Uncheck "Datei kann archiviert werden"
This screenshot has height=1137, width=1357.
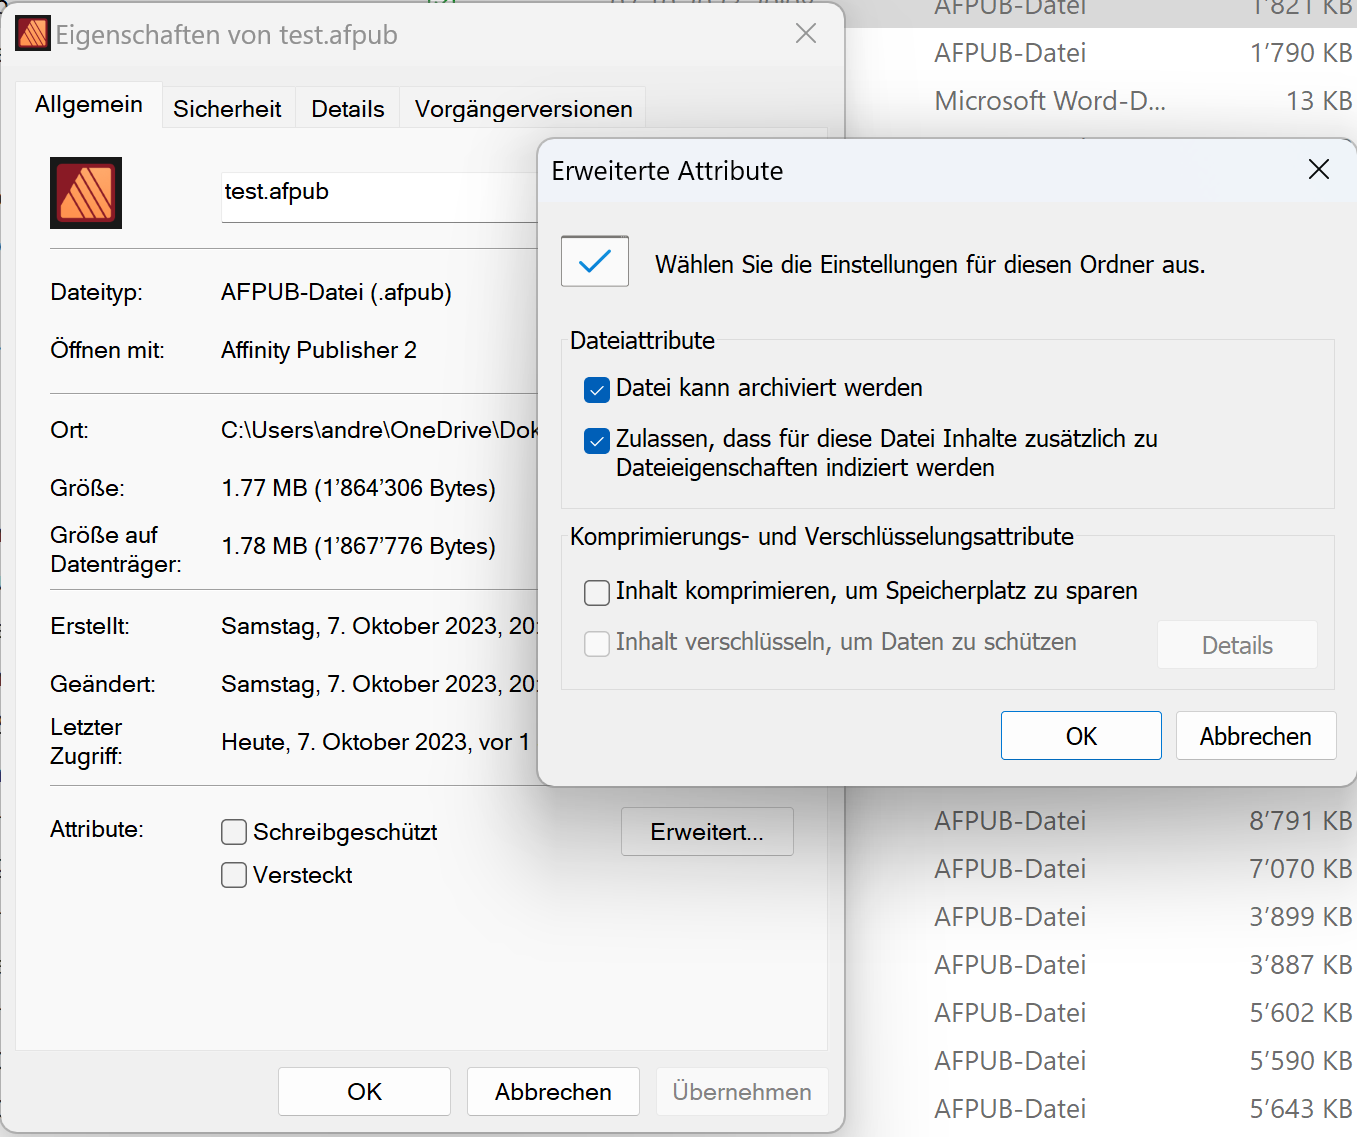596,390
